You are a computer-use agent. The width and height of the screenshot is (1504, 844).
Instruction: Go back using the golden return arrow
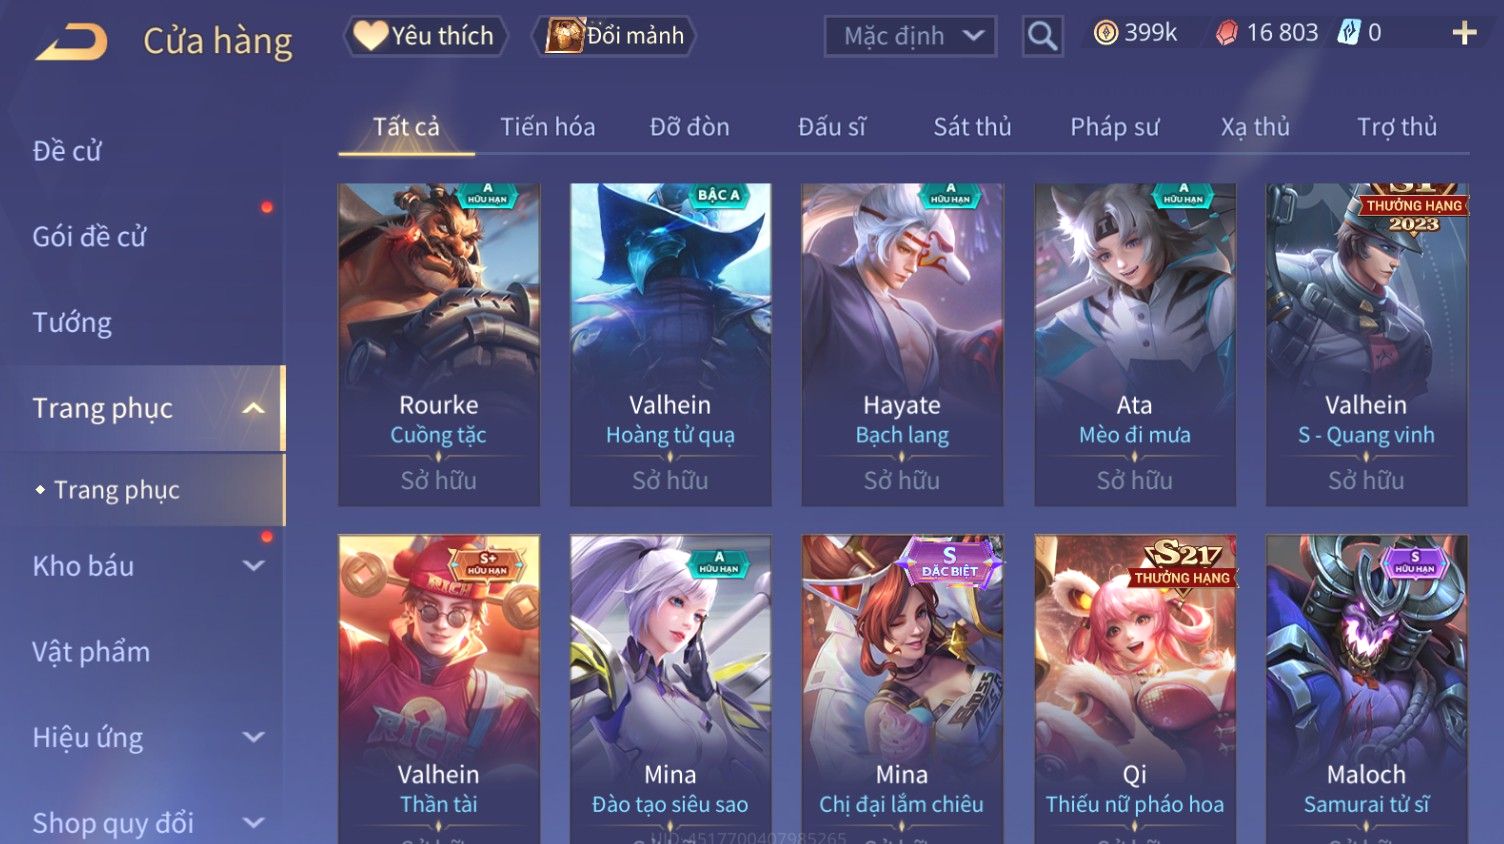coord(71,42)
